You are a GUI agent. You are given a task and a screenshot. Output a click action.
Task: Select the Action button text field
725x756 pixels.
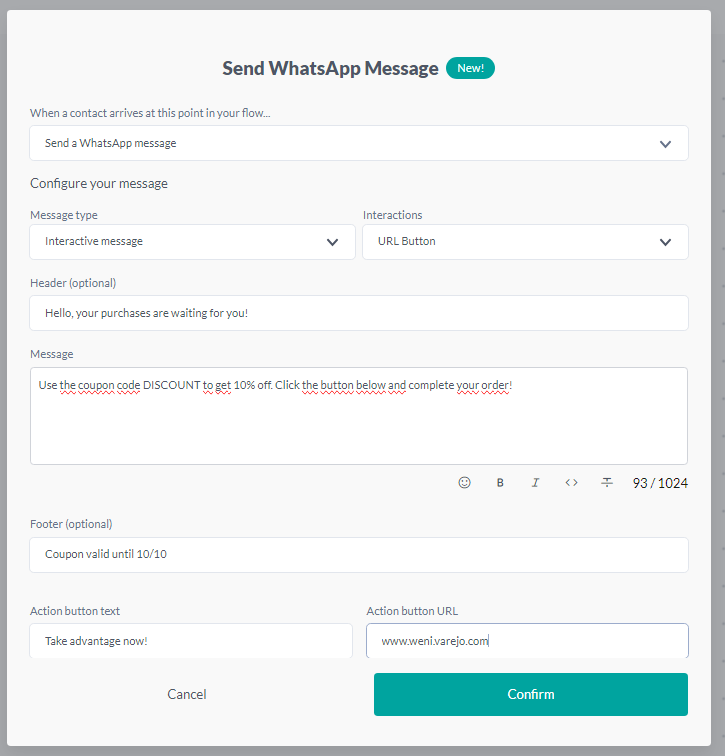tap(190, 641)
